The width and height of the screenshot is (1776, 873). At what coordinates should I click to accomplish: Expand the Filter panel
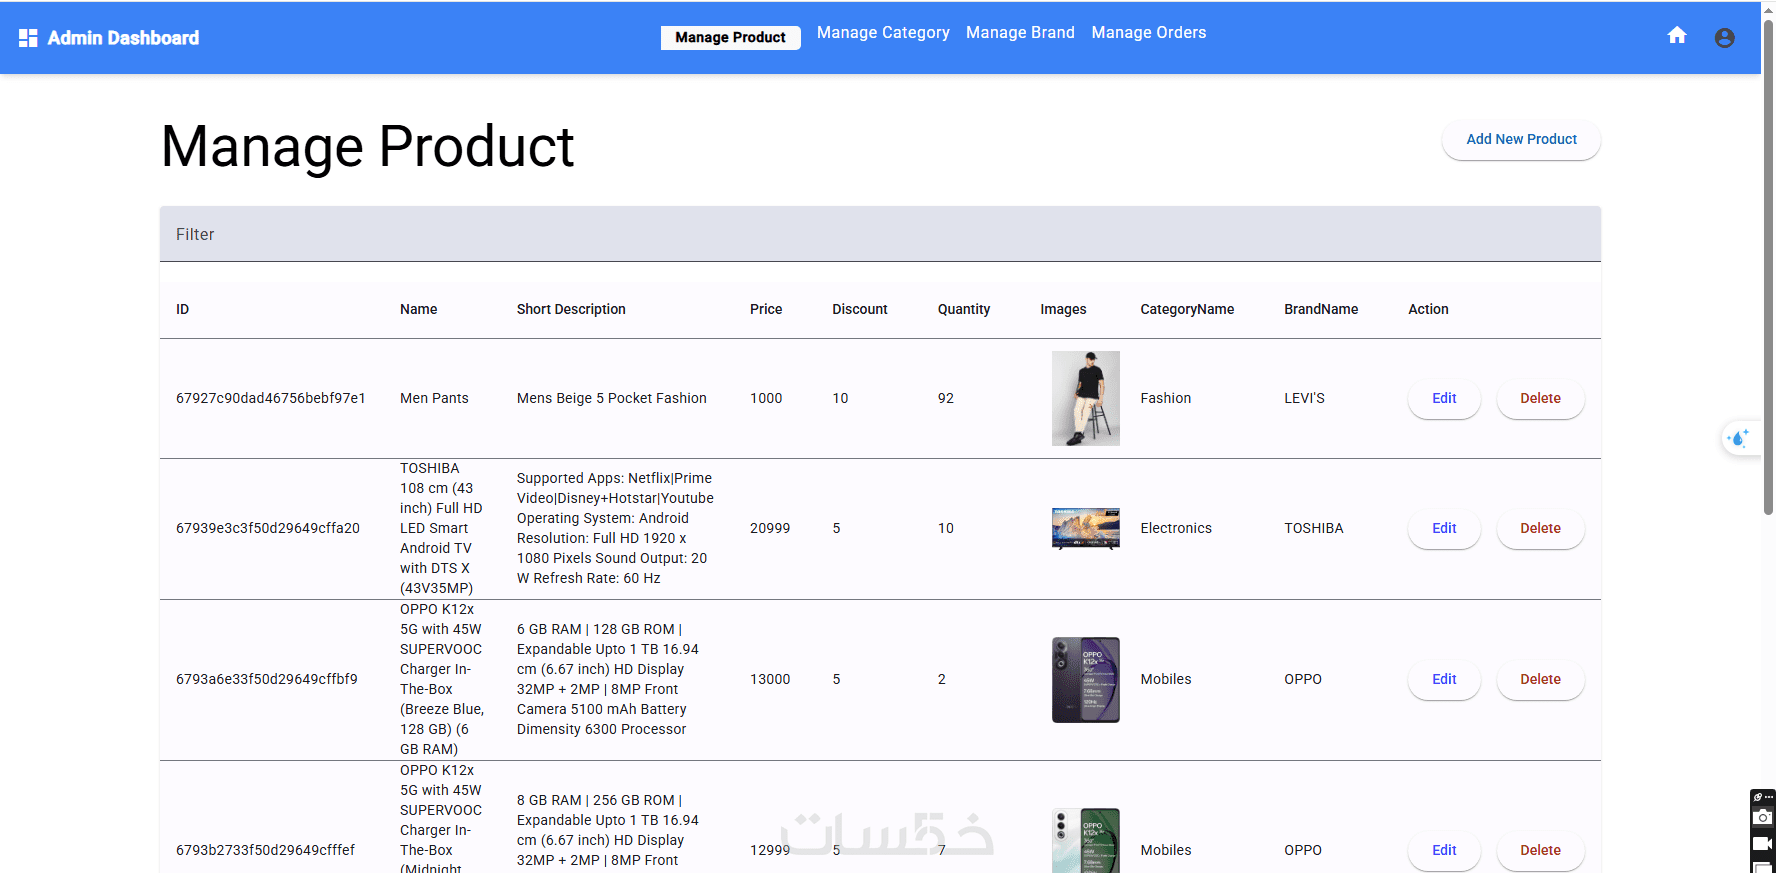tap(880, 234)
